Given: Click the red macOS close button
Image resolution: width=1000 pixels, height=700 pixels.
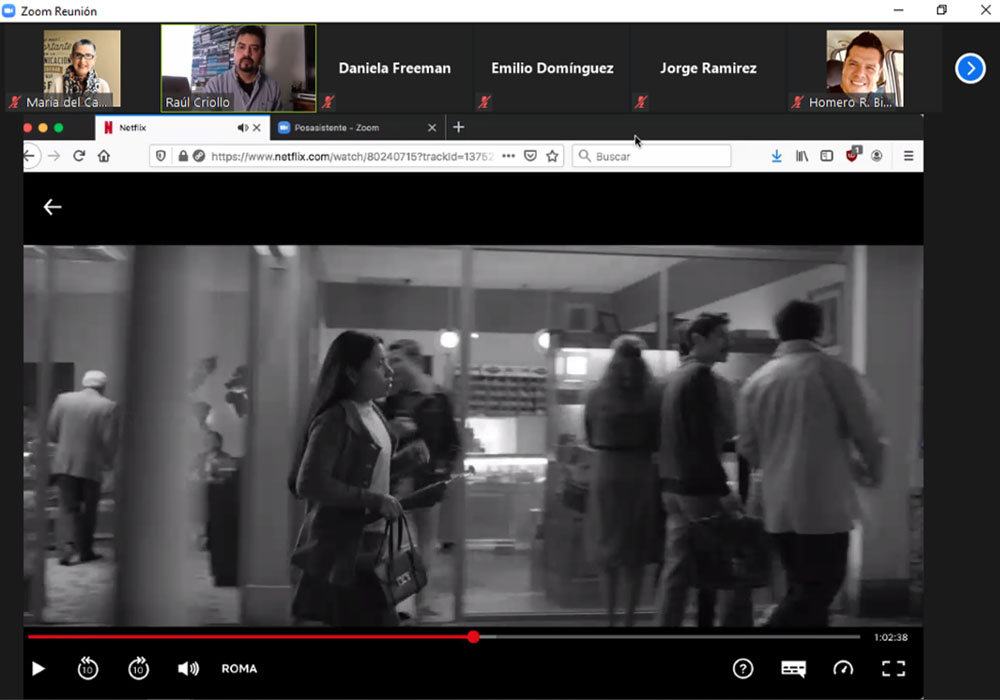Looking at the screenshot, I should 27,128.
